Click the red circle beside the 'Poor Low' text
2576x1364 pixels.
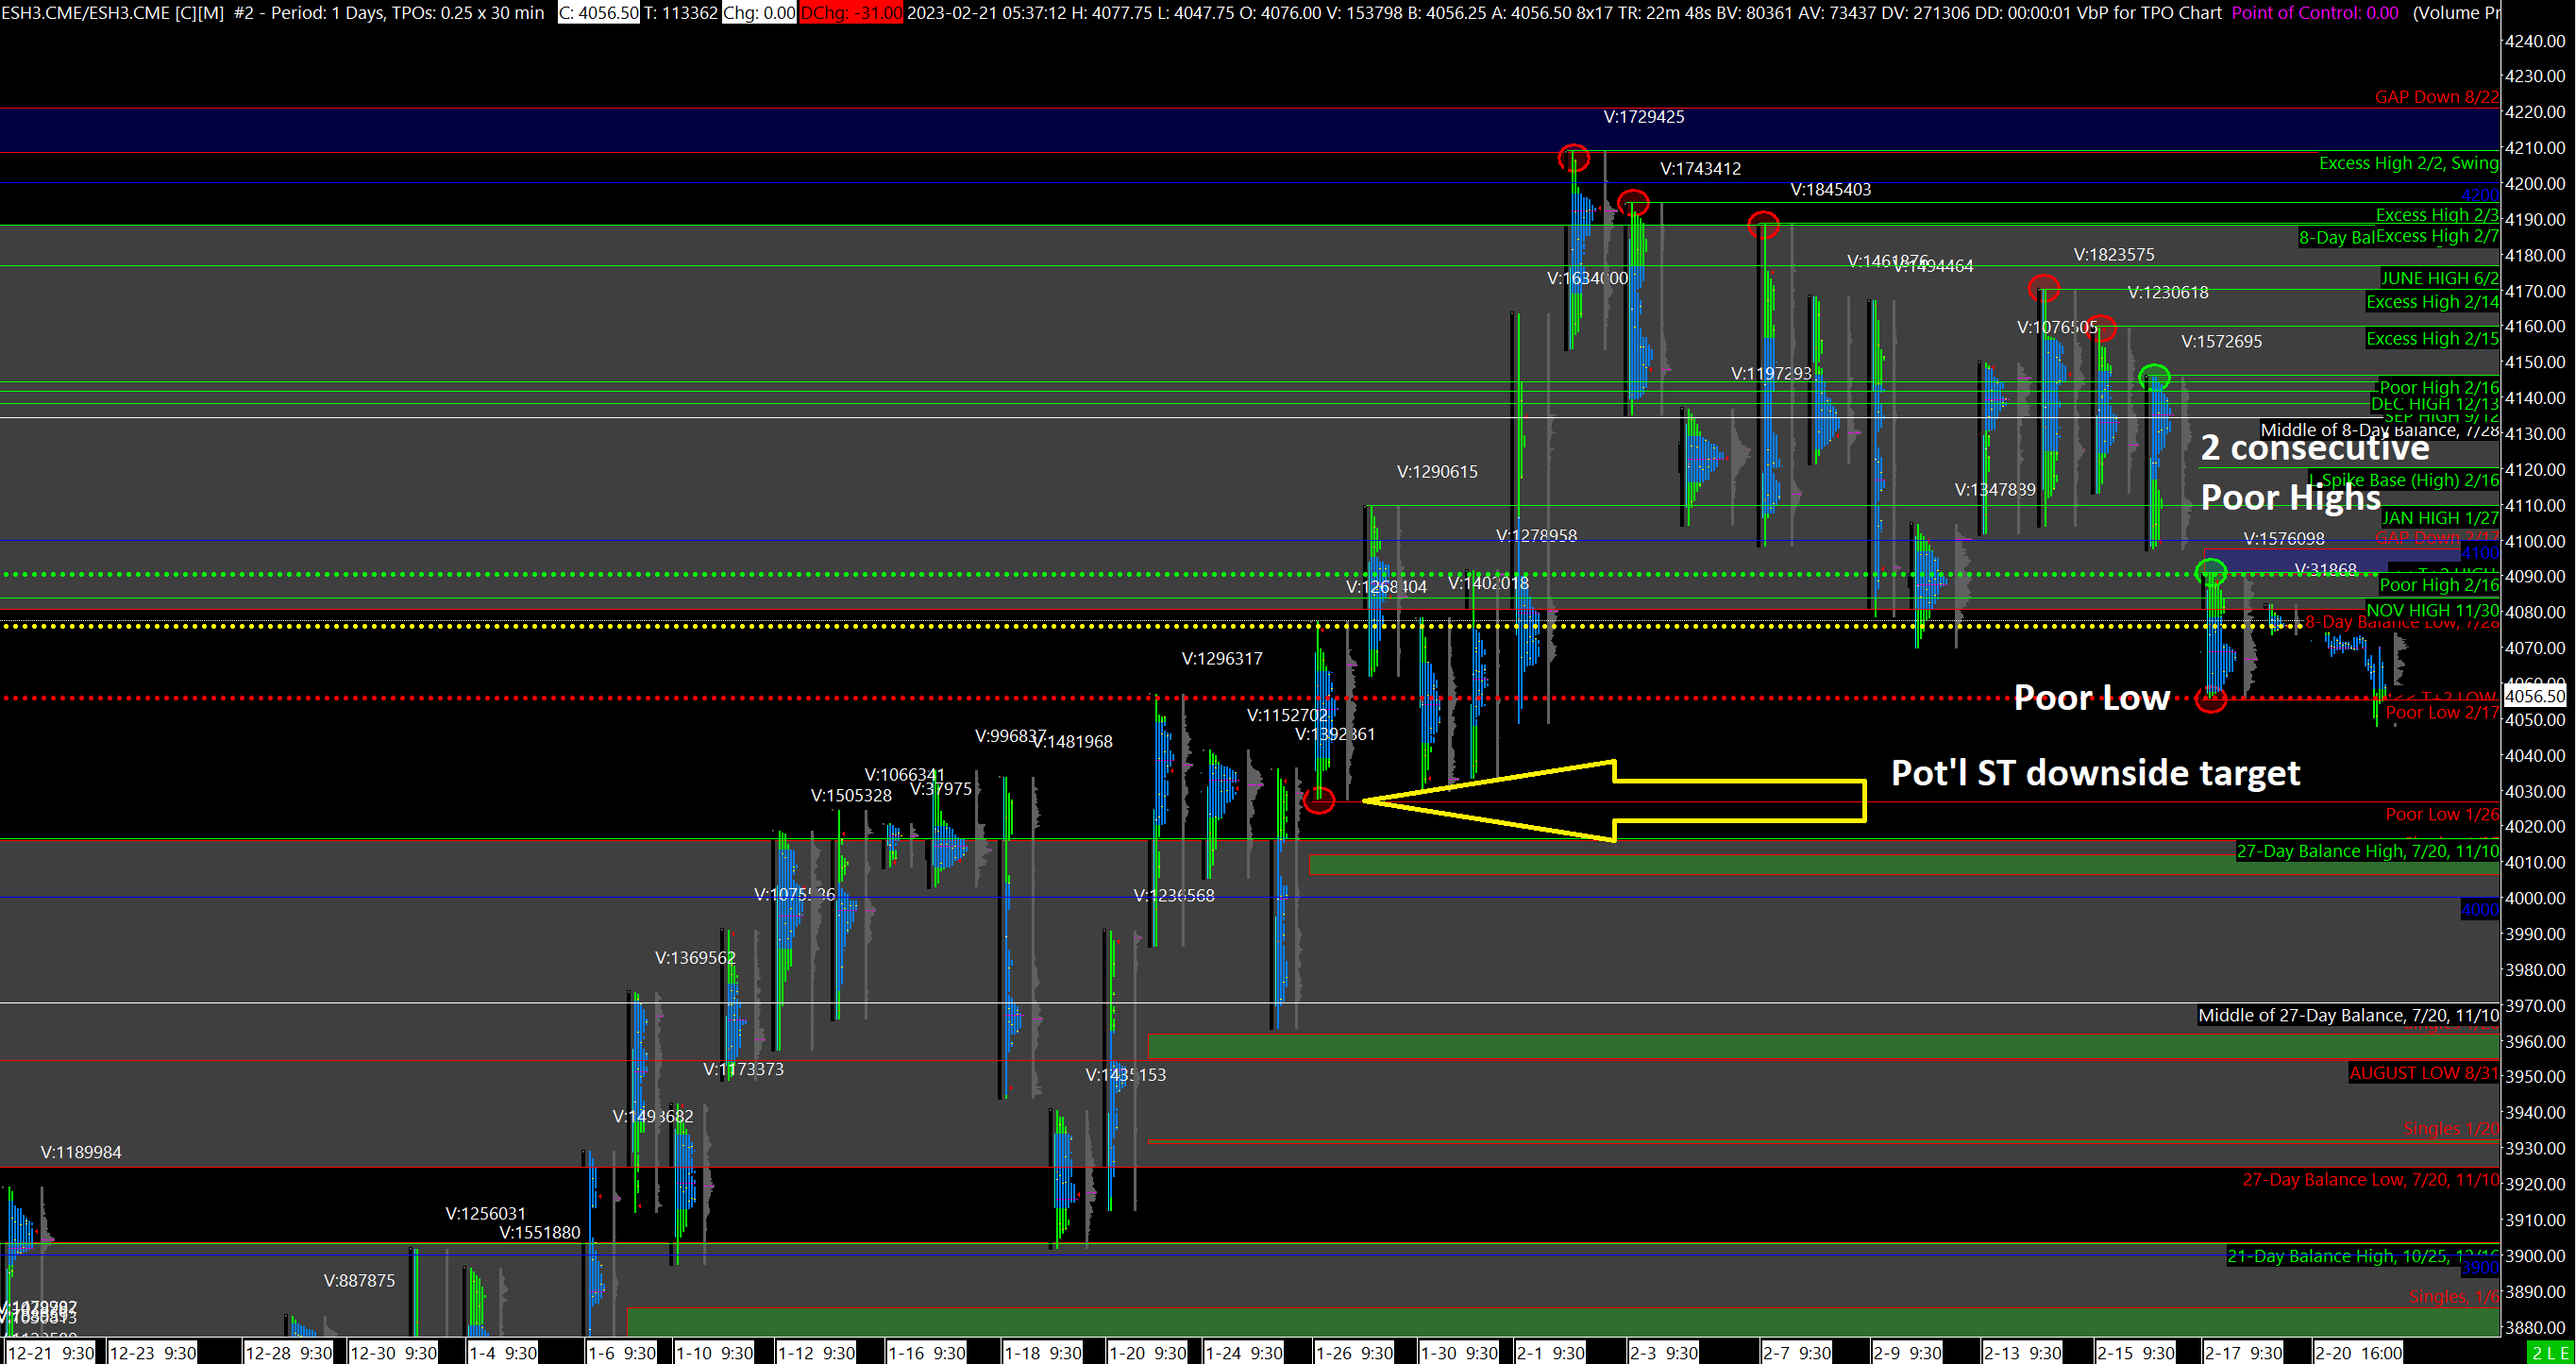(2210, 699)
